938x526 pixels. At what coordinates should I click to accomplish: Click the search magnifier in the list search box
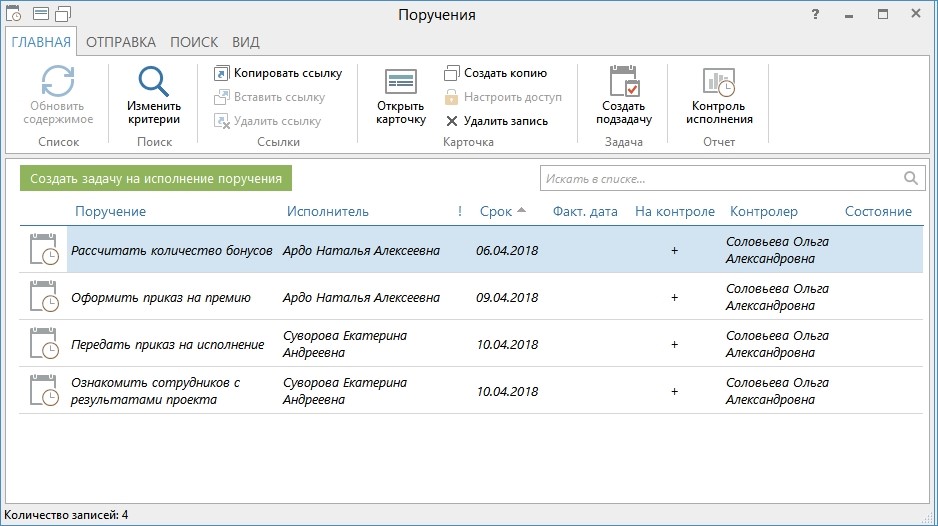(x=910, y=178)
